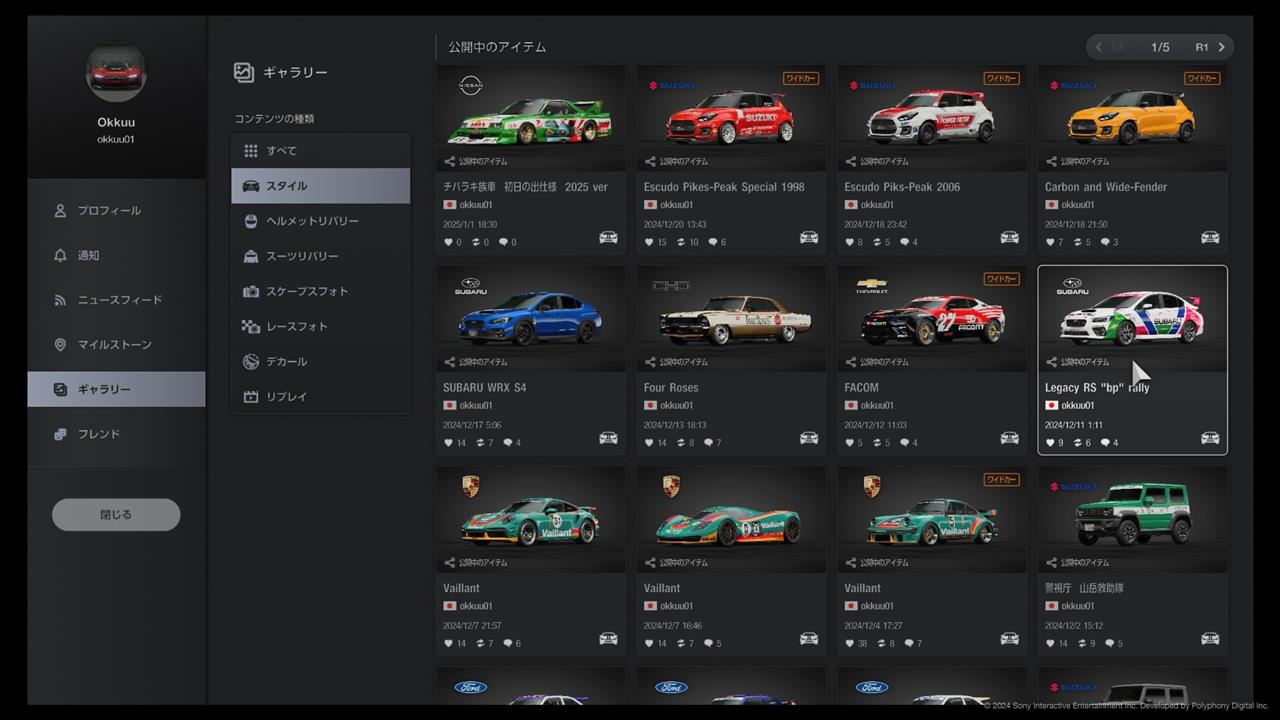
Task: Click car icon on Four Roses card
Action: click(809, 438)
